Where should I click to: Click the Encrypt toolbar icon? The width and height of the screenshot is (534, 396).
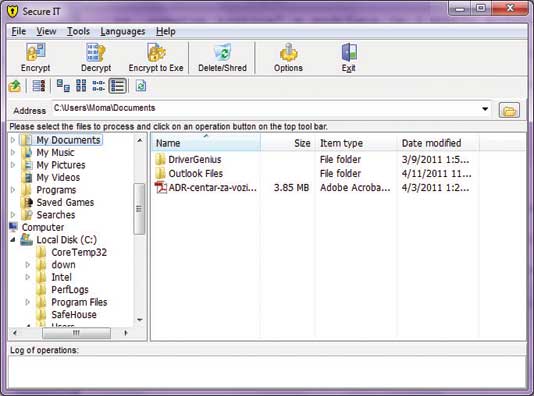tap(35, 52)
